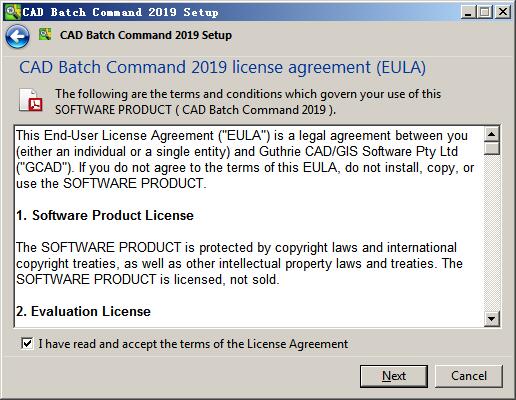516x400 pixels.
Task: Click the EULA scrollbar down arrow
Action: [492, 319]
